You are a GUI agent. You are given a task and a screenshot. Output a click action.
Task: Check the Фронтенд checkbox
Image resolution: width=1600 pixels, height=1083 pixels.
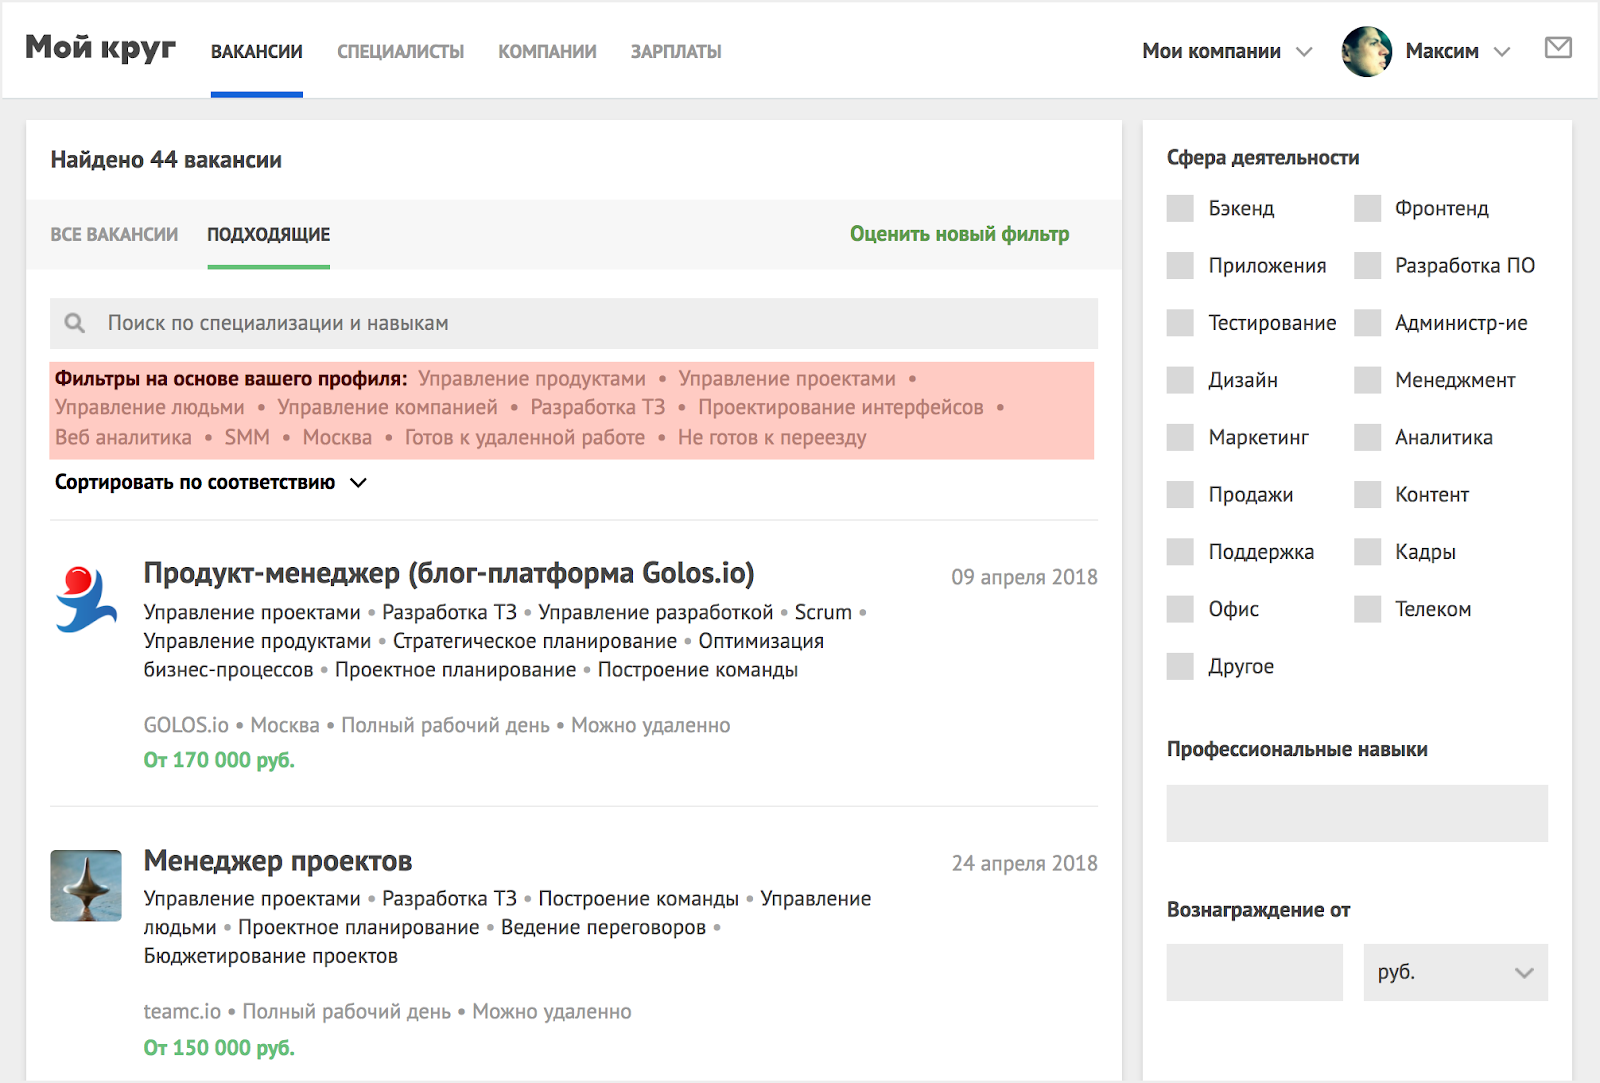pos(1367,208)
